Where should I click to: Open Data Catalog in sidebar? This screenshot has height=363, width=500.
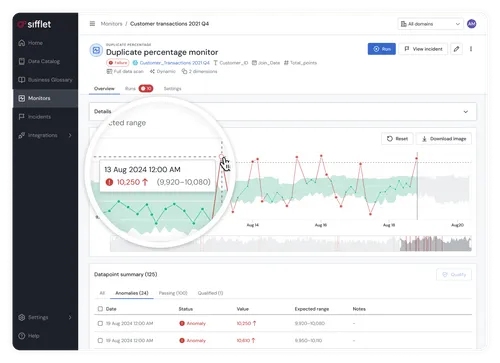[44, 61]
